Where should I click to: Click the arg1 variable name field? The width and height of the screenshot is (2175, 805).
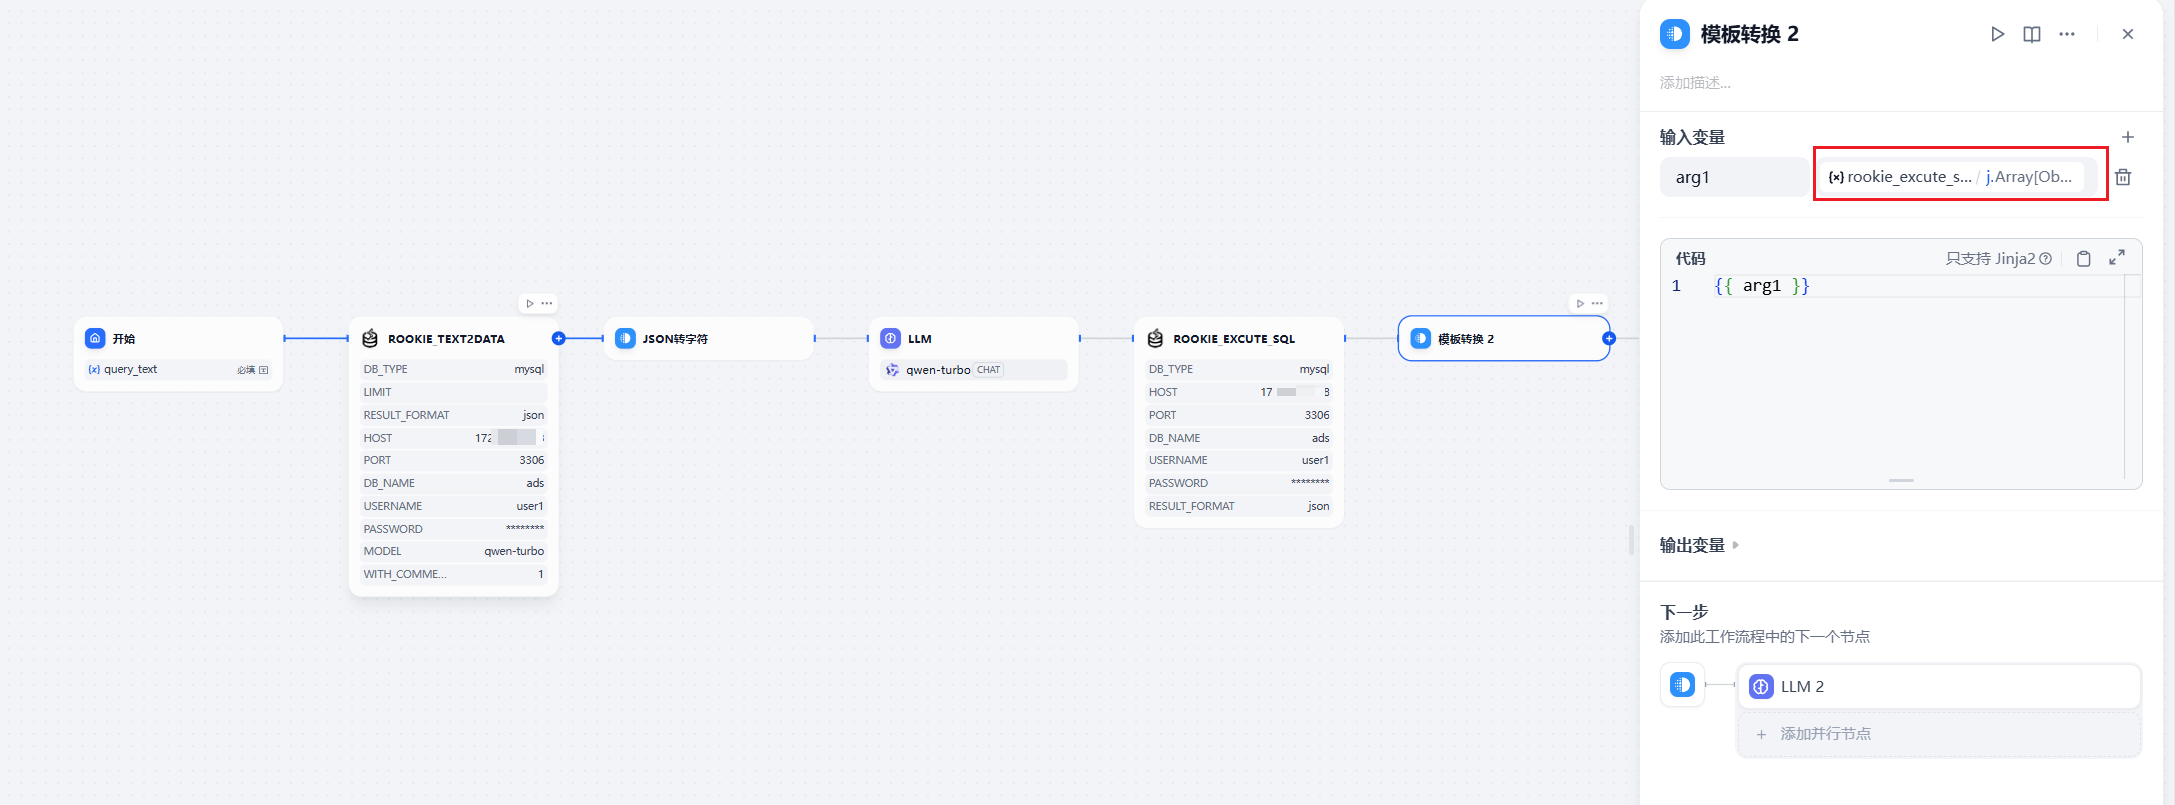(x=1734, y=176)
